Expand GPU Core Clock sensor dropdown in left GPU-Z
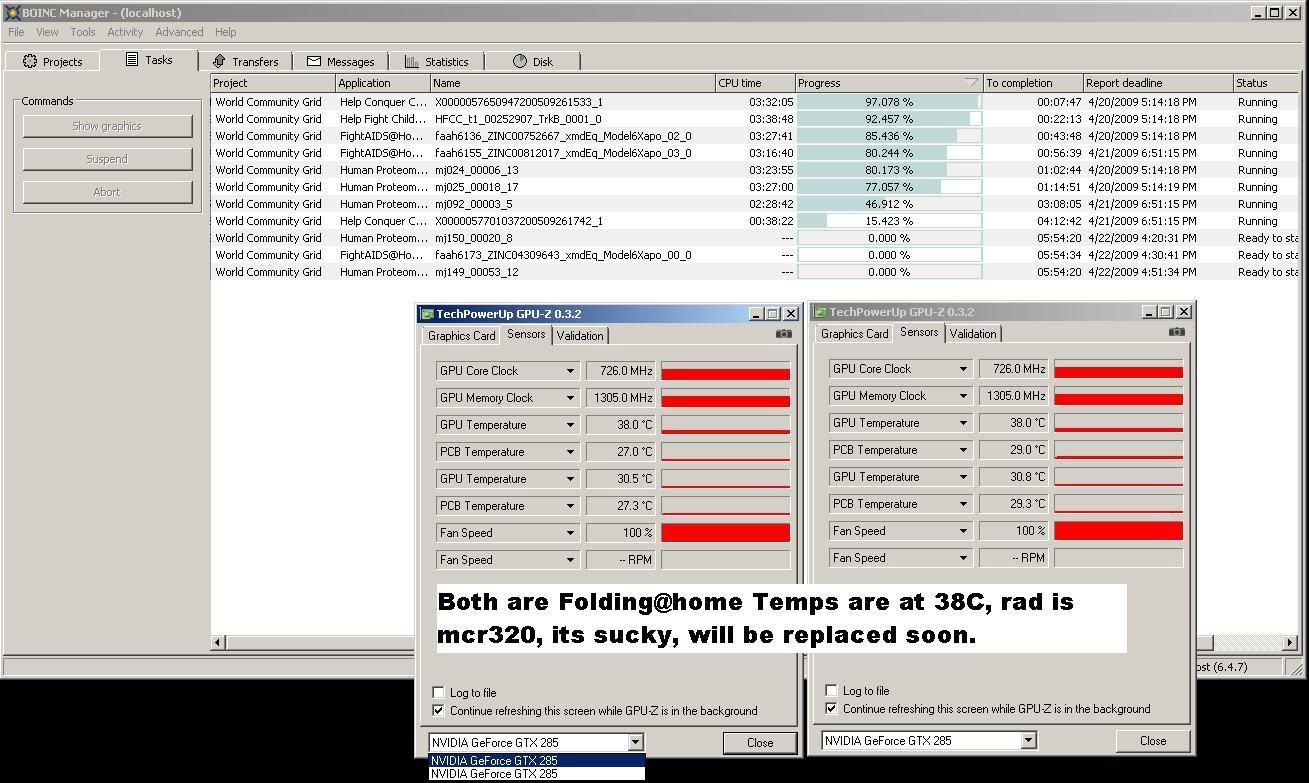Viewport: 1309px width, 783px height. pos(570,371)
